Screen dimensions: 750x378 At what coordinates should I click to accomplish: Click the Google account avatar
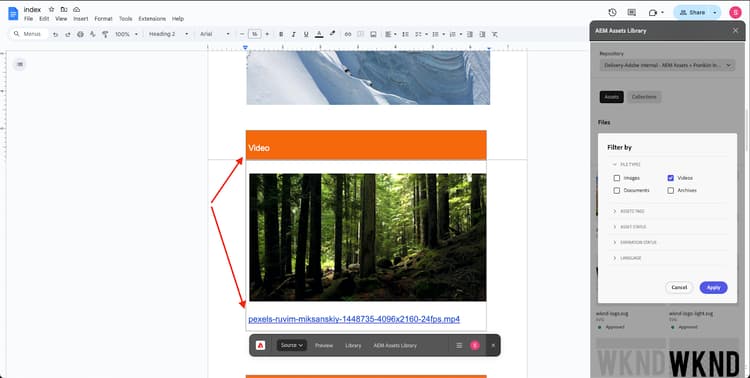(x=735, y=12)
